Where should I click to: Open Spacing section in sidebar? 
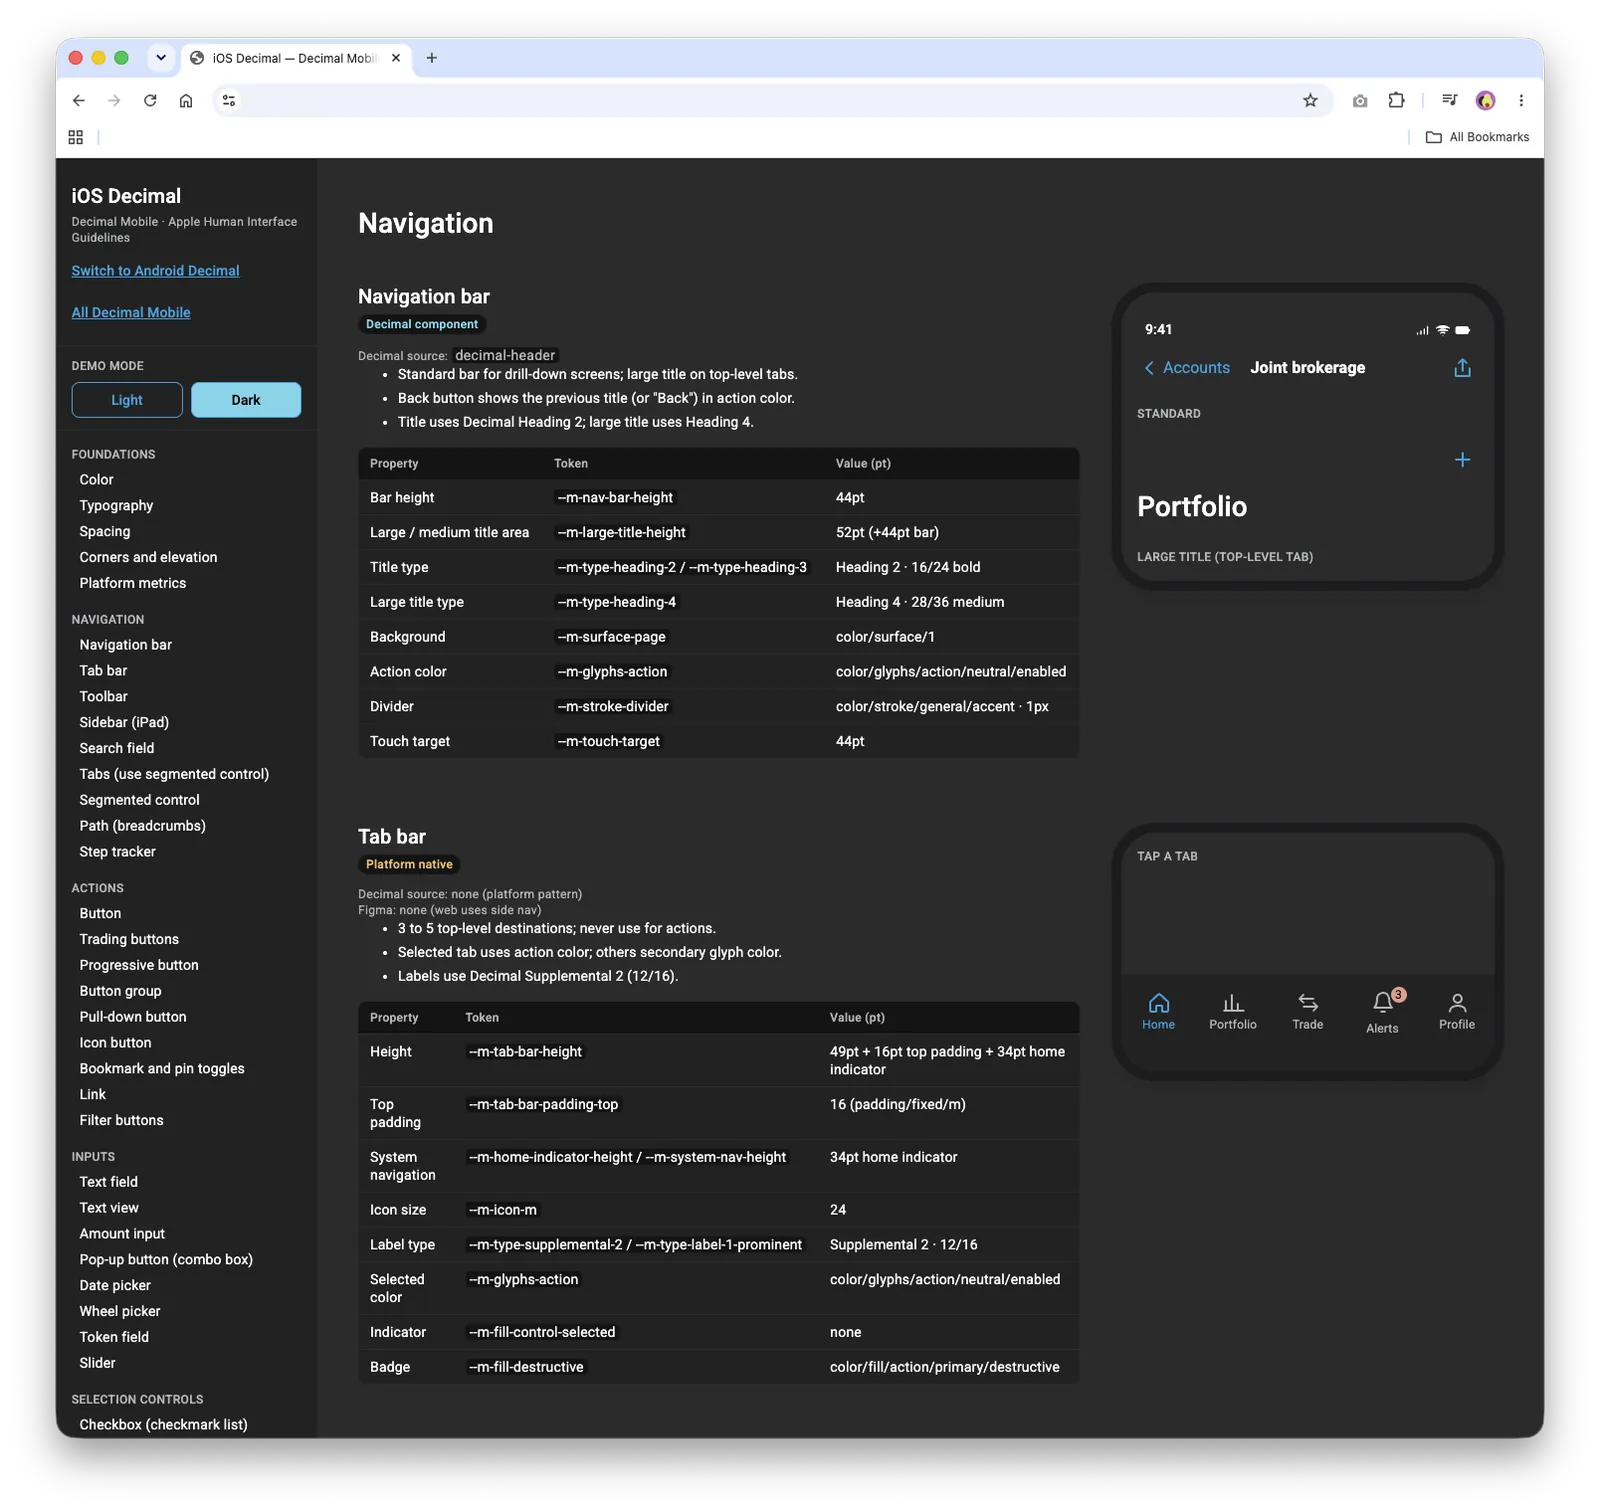[105, 532]
